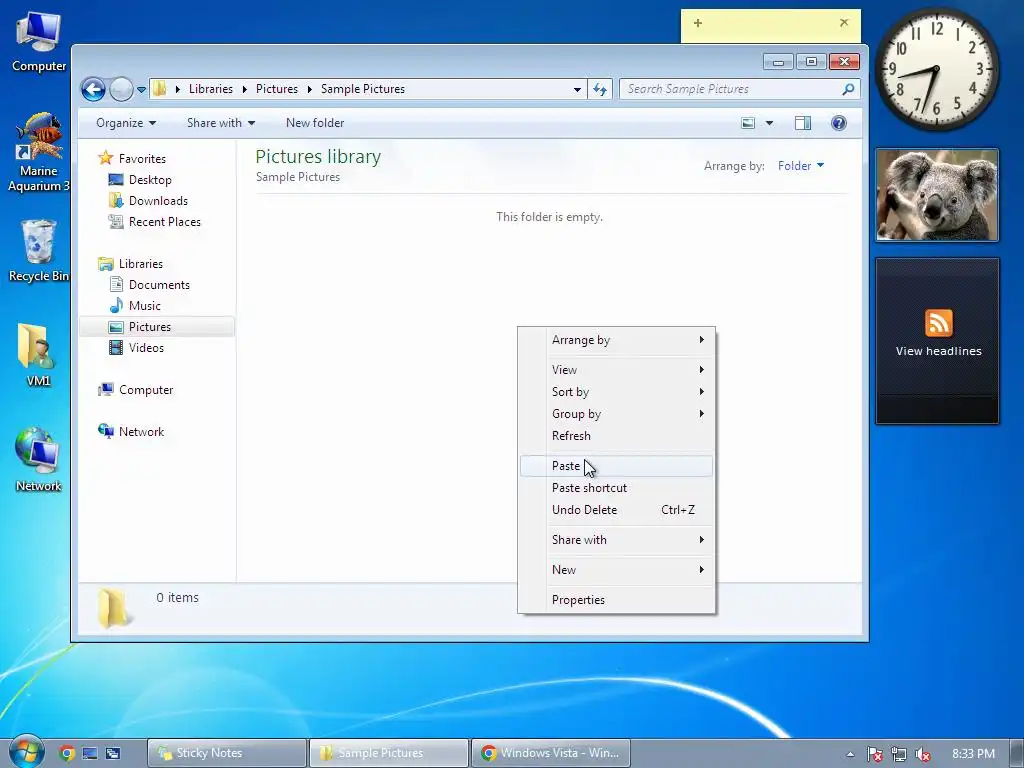Viewport: 1024px width, 768px height.
Task: Open View submenu in context menu
Action: pos(616,370)
